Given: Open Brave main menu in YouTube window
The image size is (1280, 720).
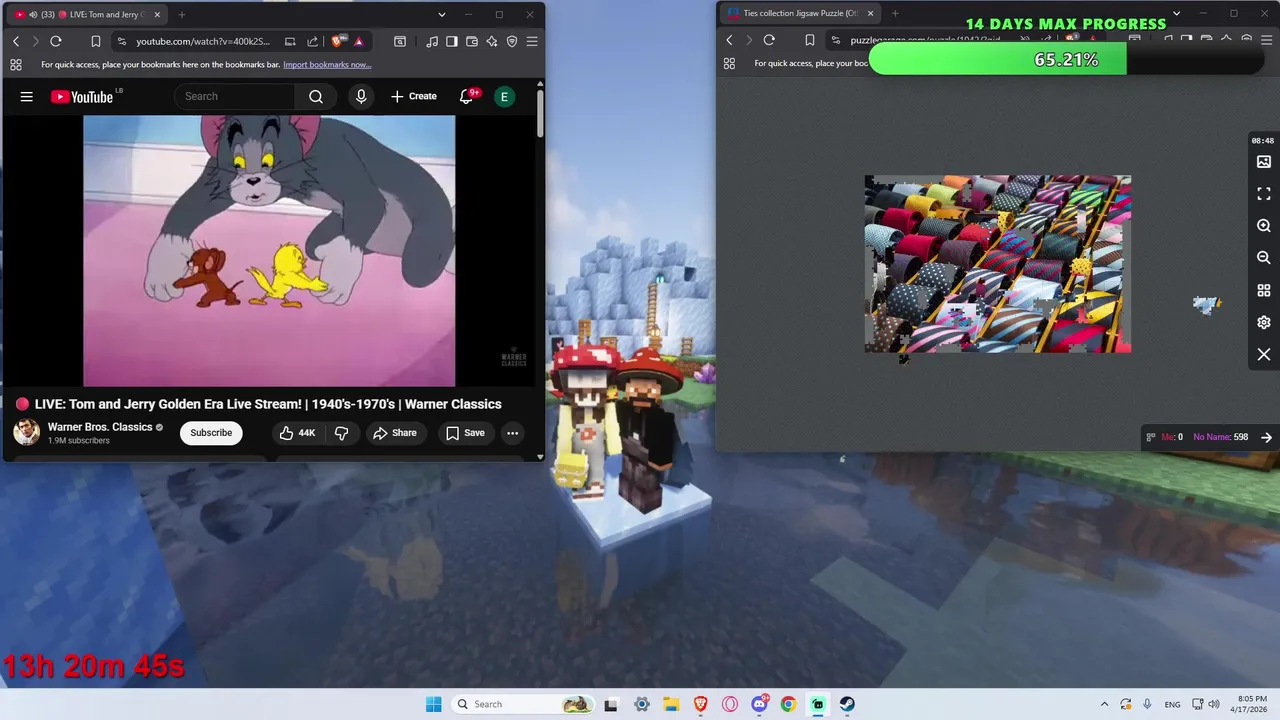Looking at the screenshot, I should (x=532, y=41).
